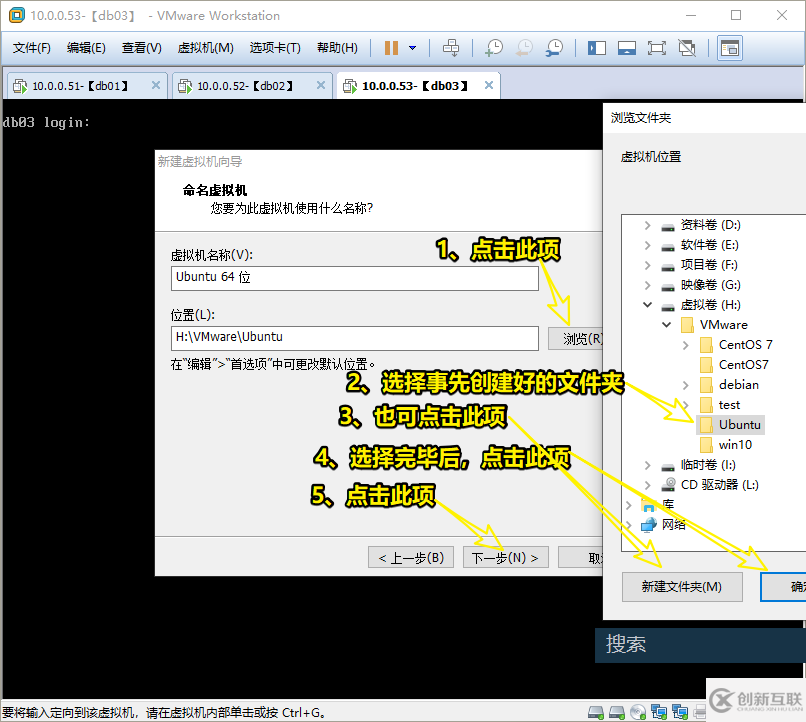Expand the 映像卷 (G:) drive node
Screen dimensions: 806x722
(648, 285)
